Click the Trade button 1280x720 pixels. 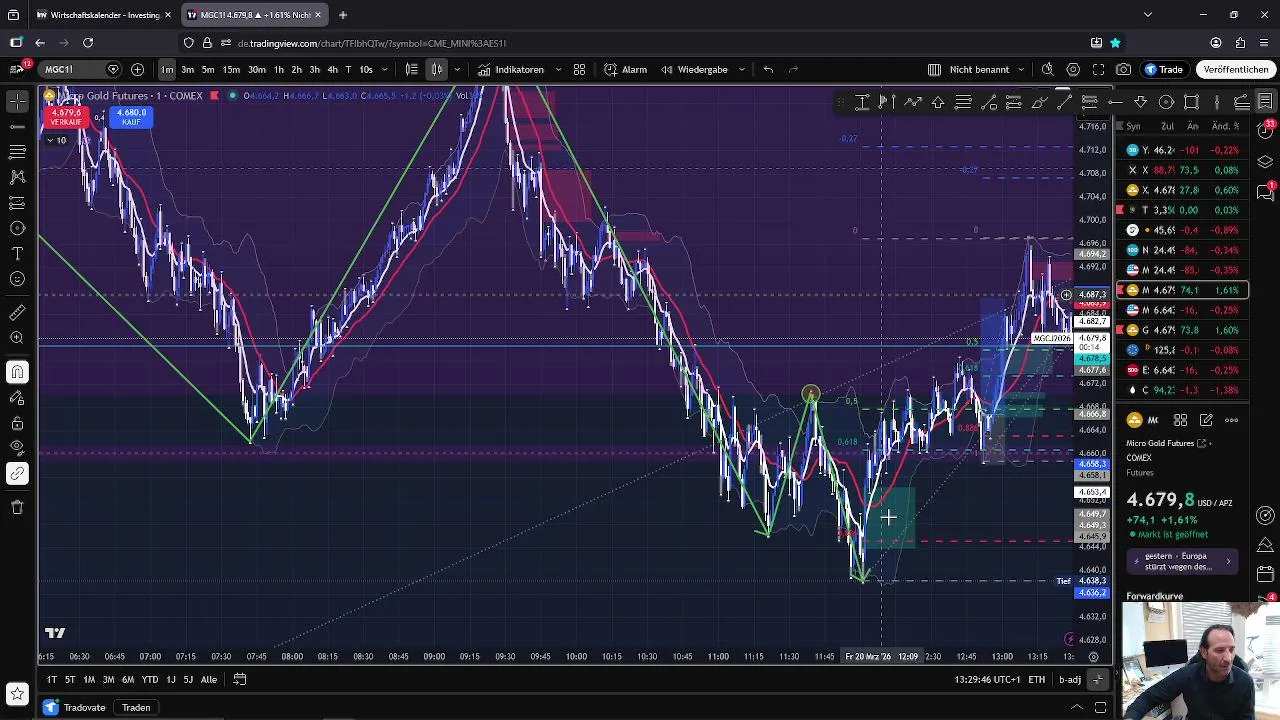click(1164, 69)
